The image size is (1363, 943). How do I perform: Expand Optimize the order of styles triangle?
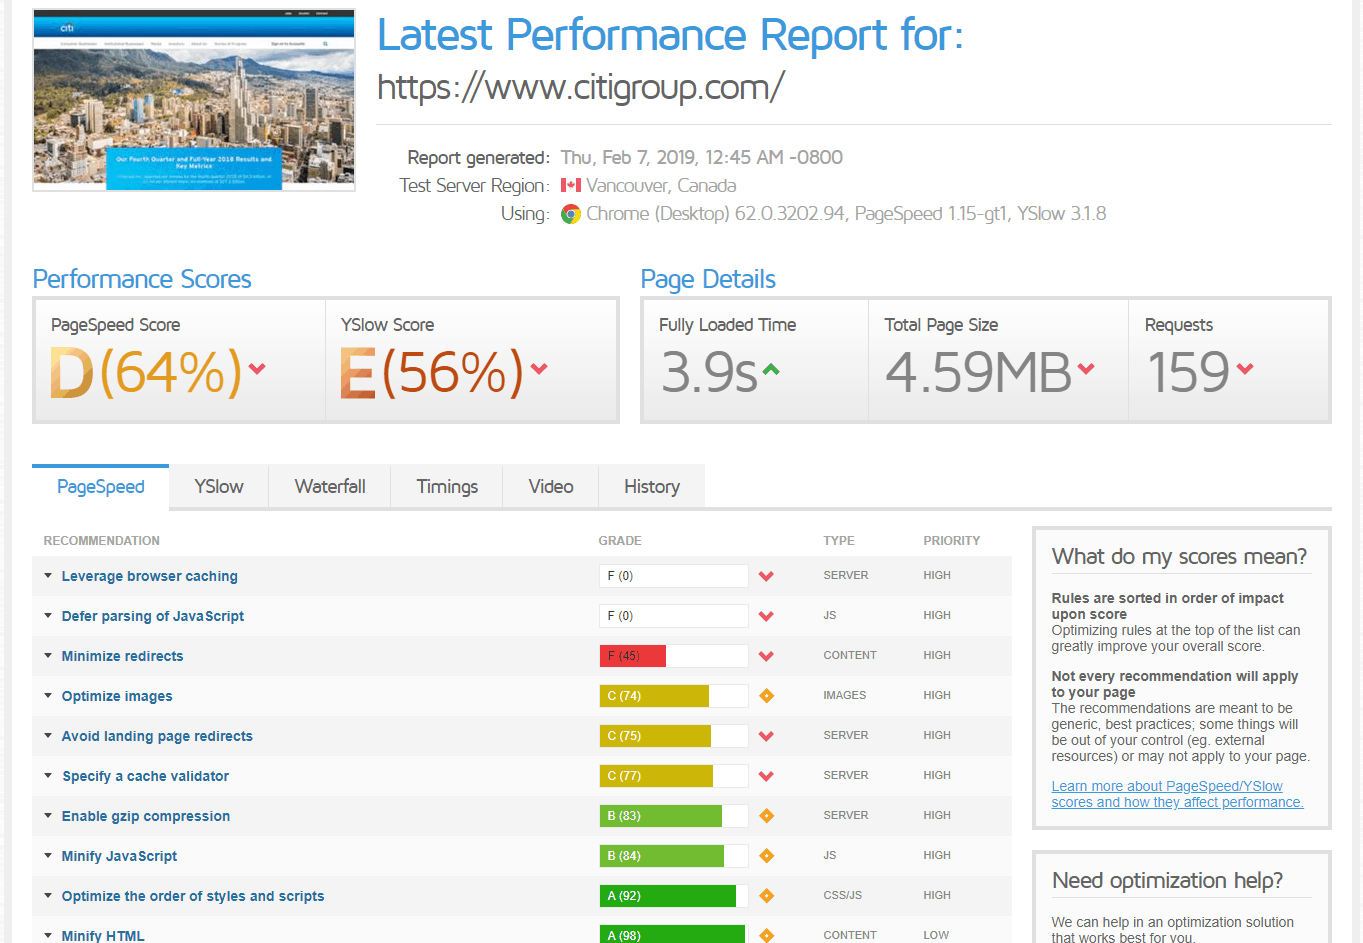coord(48,895)
